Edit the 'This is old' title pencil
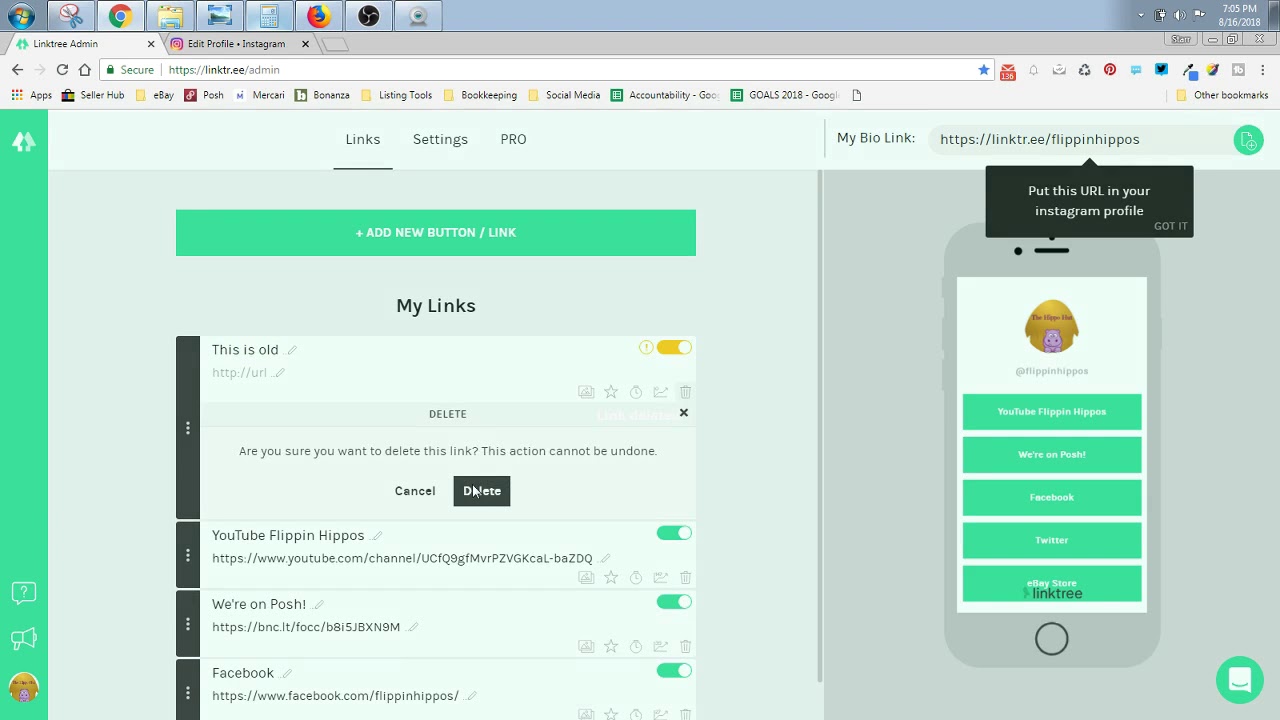 click(x=292, y=350)
